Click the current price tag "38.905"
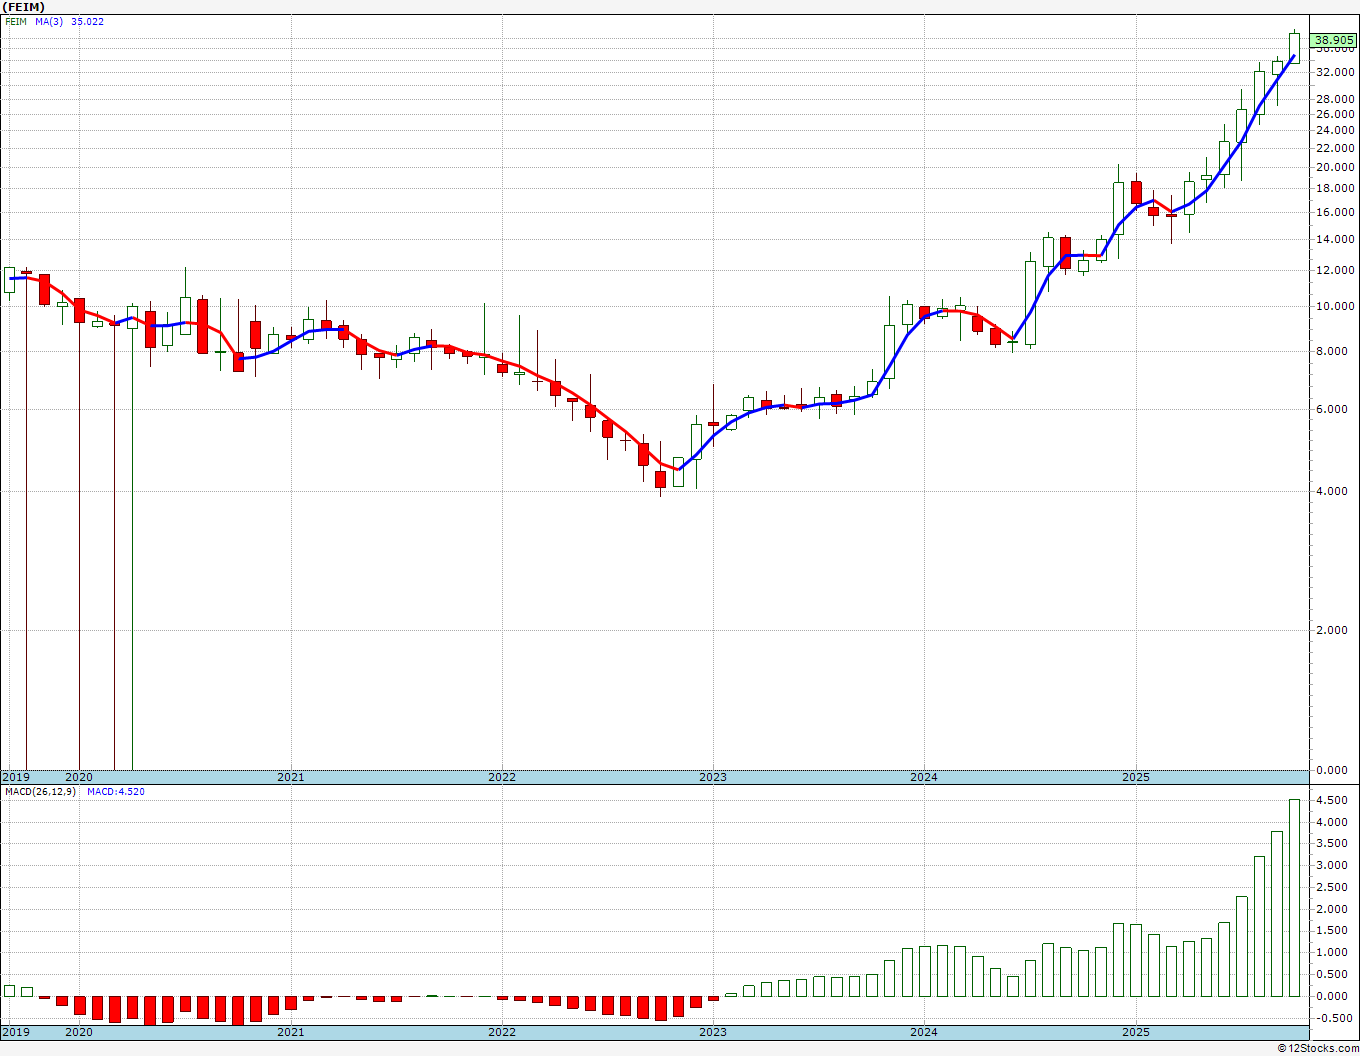 click(1335, 41)
